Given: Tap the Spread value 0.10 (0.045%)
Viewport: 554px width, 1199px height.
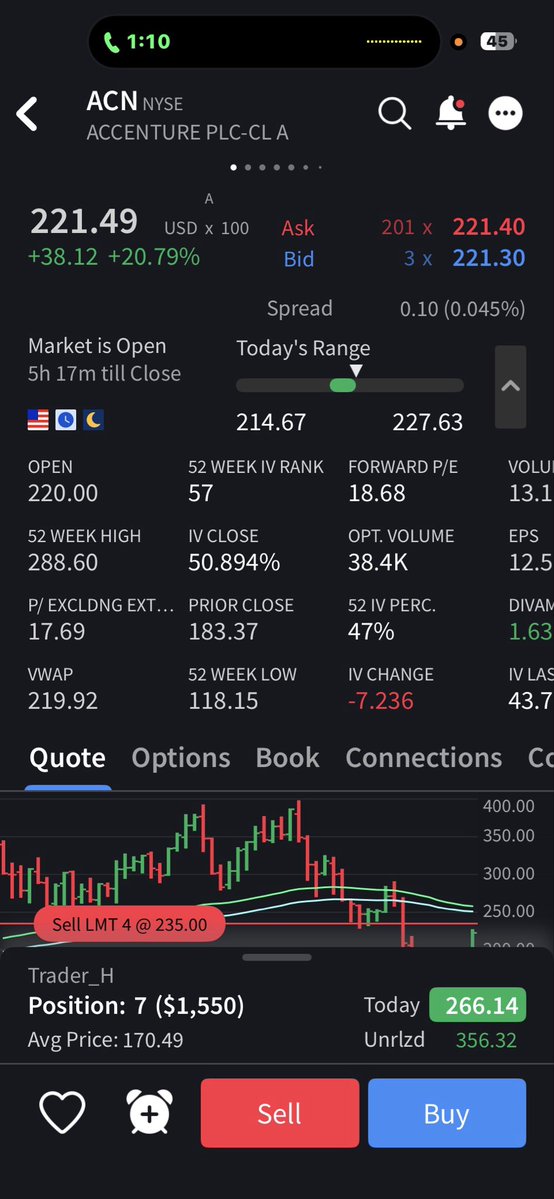Looking at the screenshot, I should pyautogui.click(x=462, y=309).
